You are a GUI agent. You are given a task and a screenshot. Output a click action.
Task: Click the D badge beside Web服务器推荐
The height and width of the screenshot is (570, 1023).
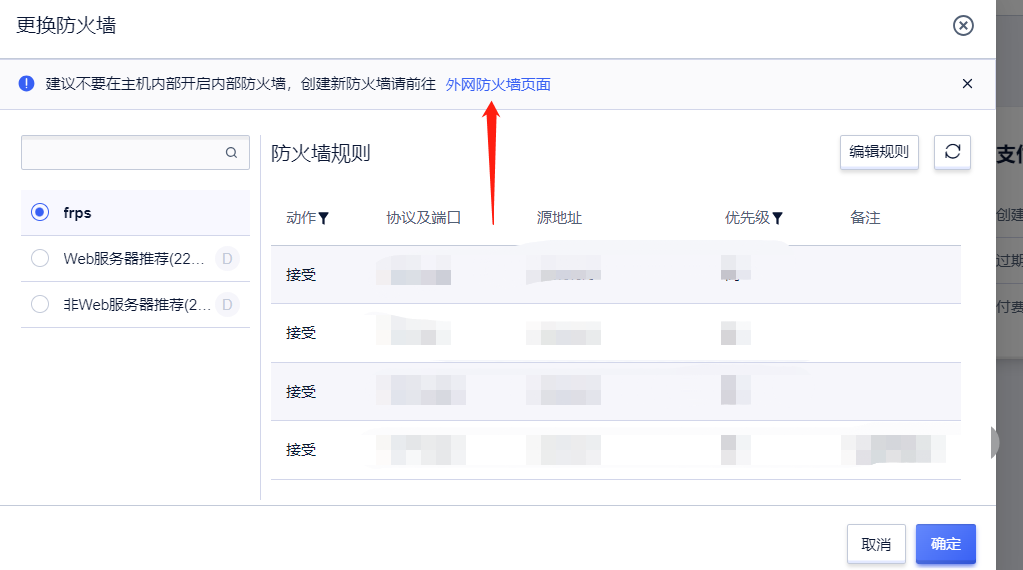point(227,259)
